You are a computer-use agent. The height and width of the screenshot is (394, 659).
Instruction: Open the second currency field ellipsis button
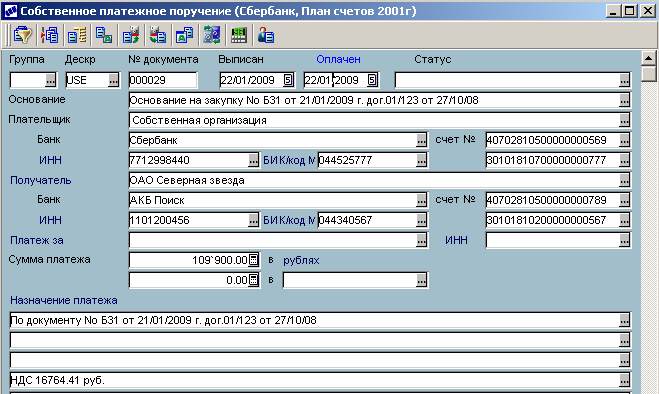[422, 280]
